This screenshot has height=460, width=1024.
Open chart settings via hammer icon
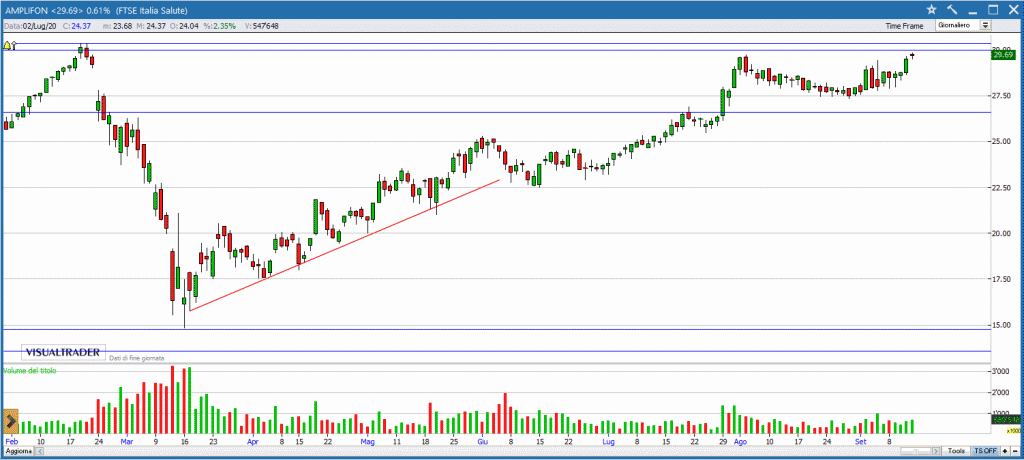(x=952, y=9)
